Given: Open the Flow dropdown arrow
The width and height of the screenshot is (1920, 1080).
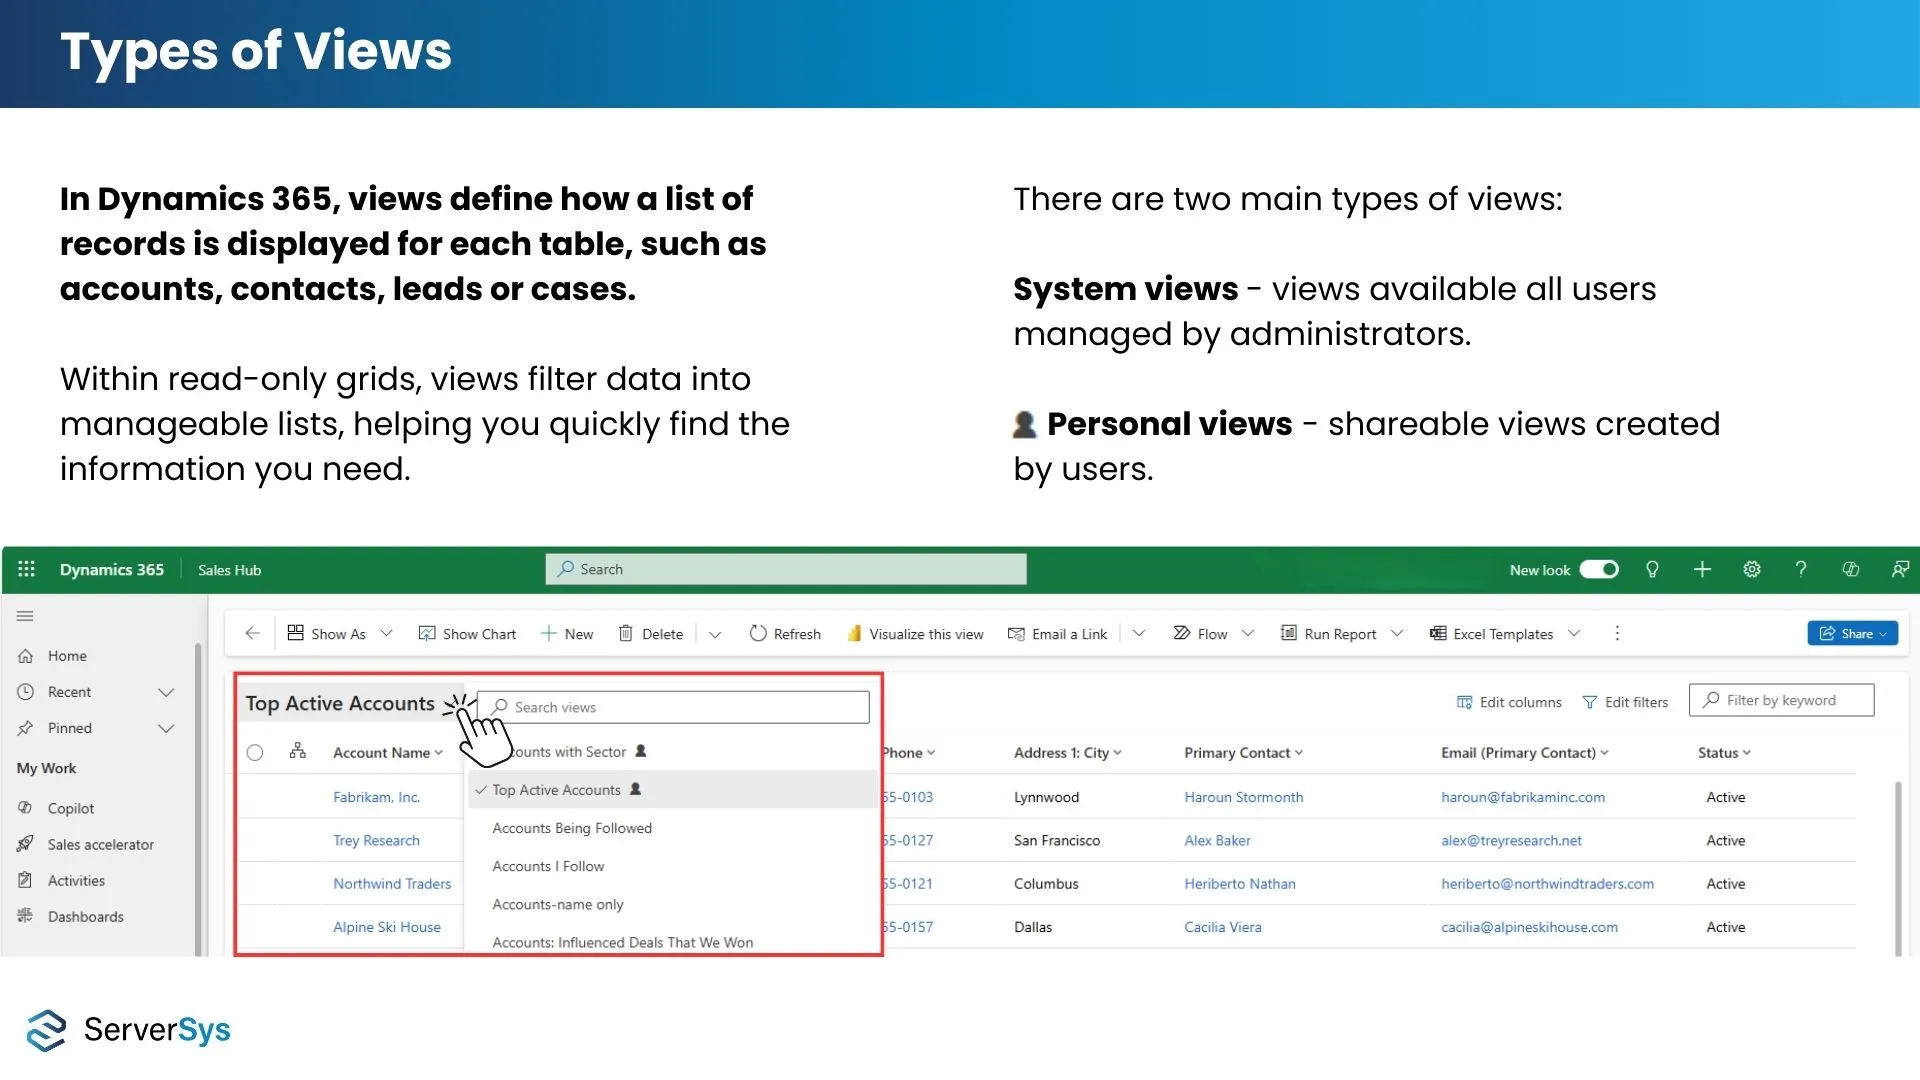Looking at the screenshot, I should click(x=1247, y=633).
